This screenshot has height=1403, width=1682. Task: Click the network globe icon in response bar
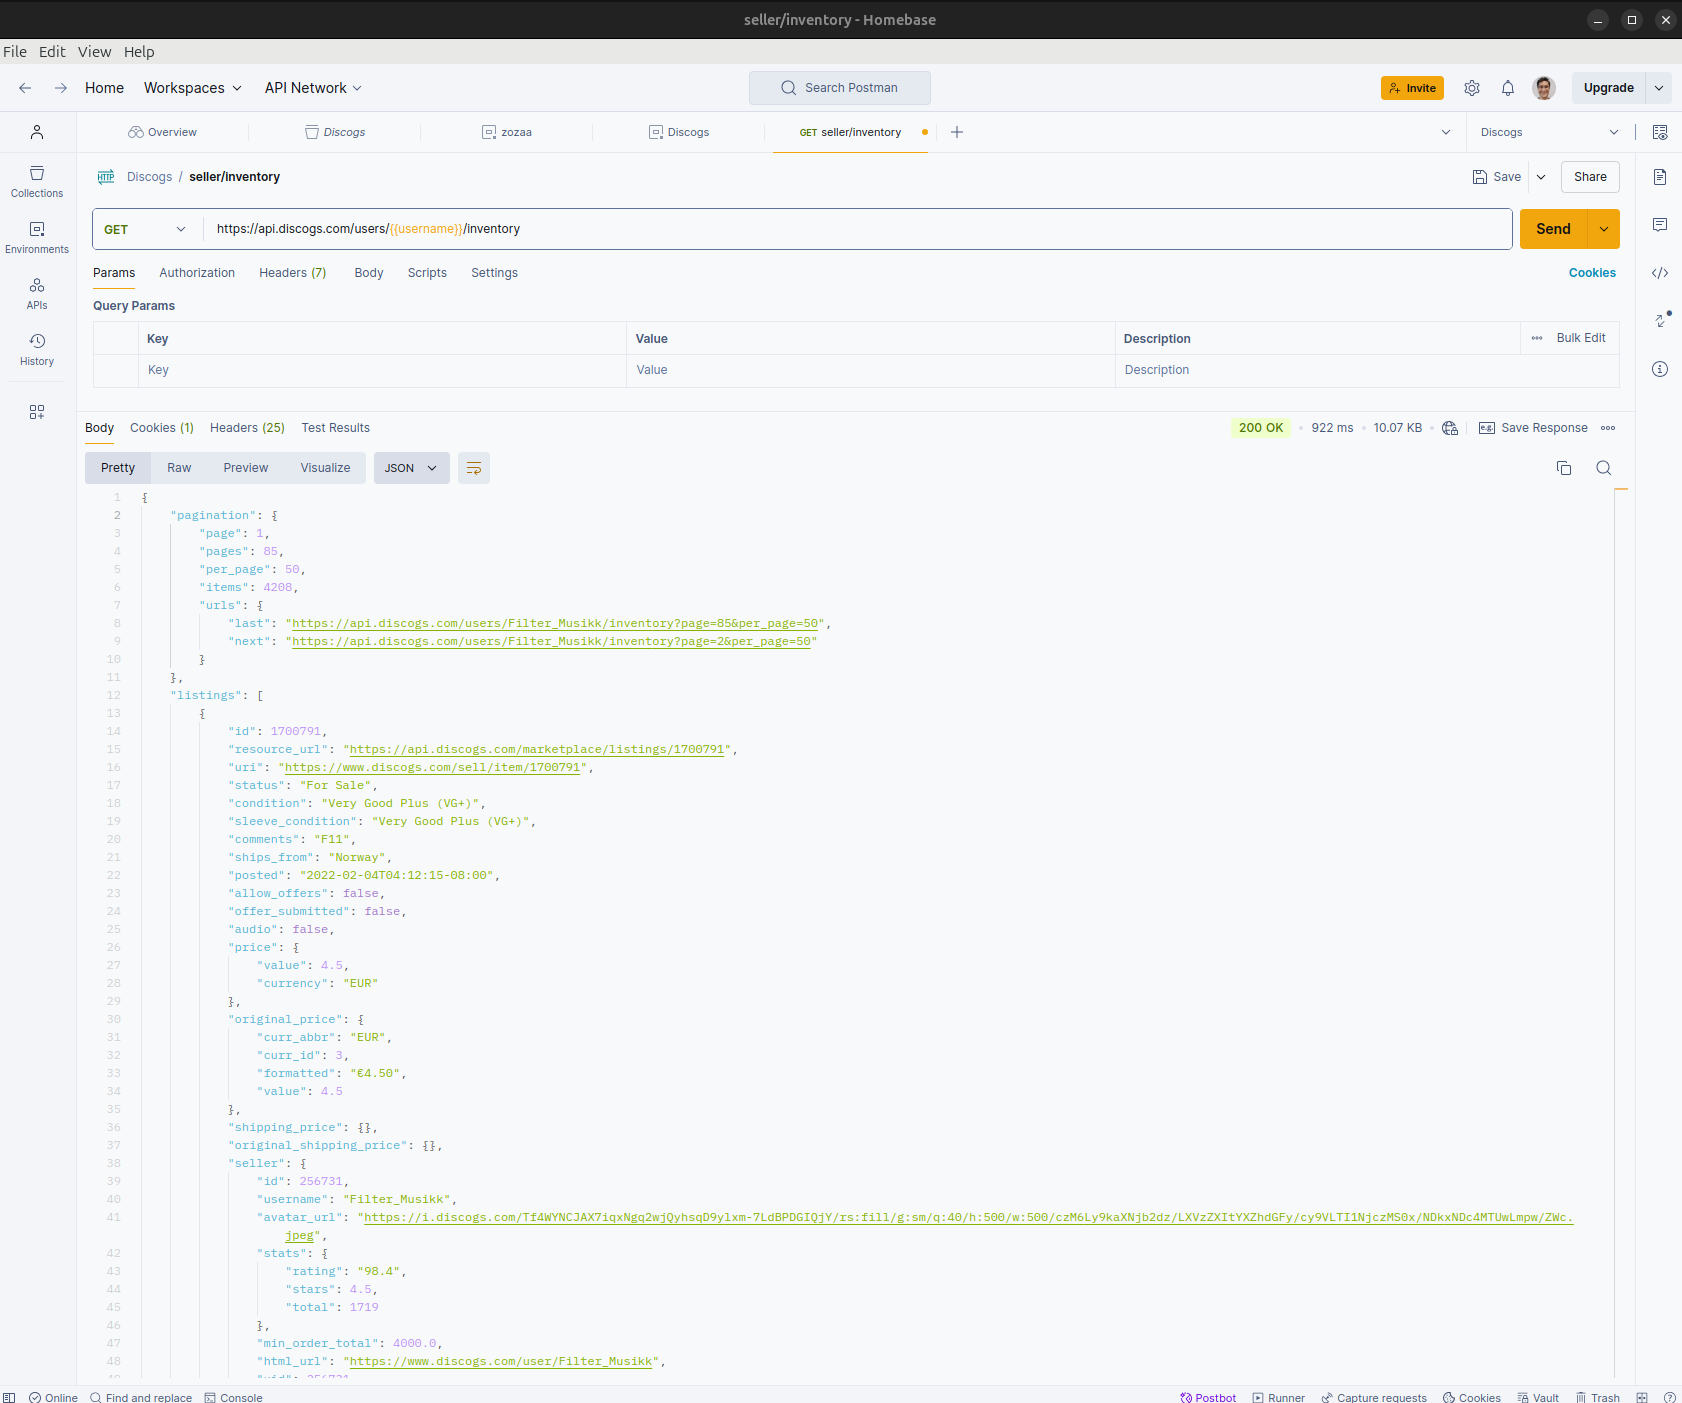click(1450, 428)
